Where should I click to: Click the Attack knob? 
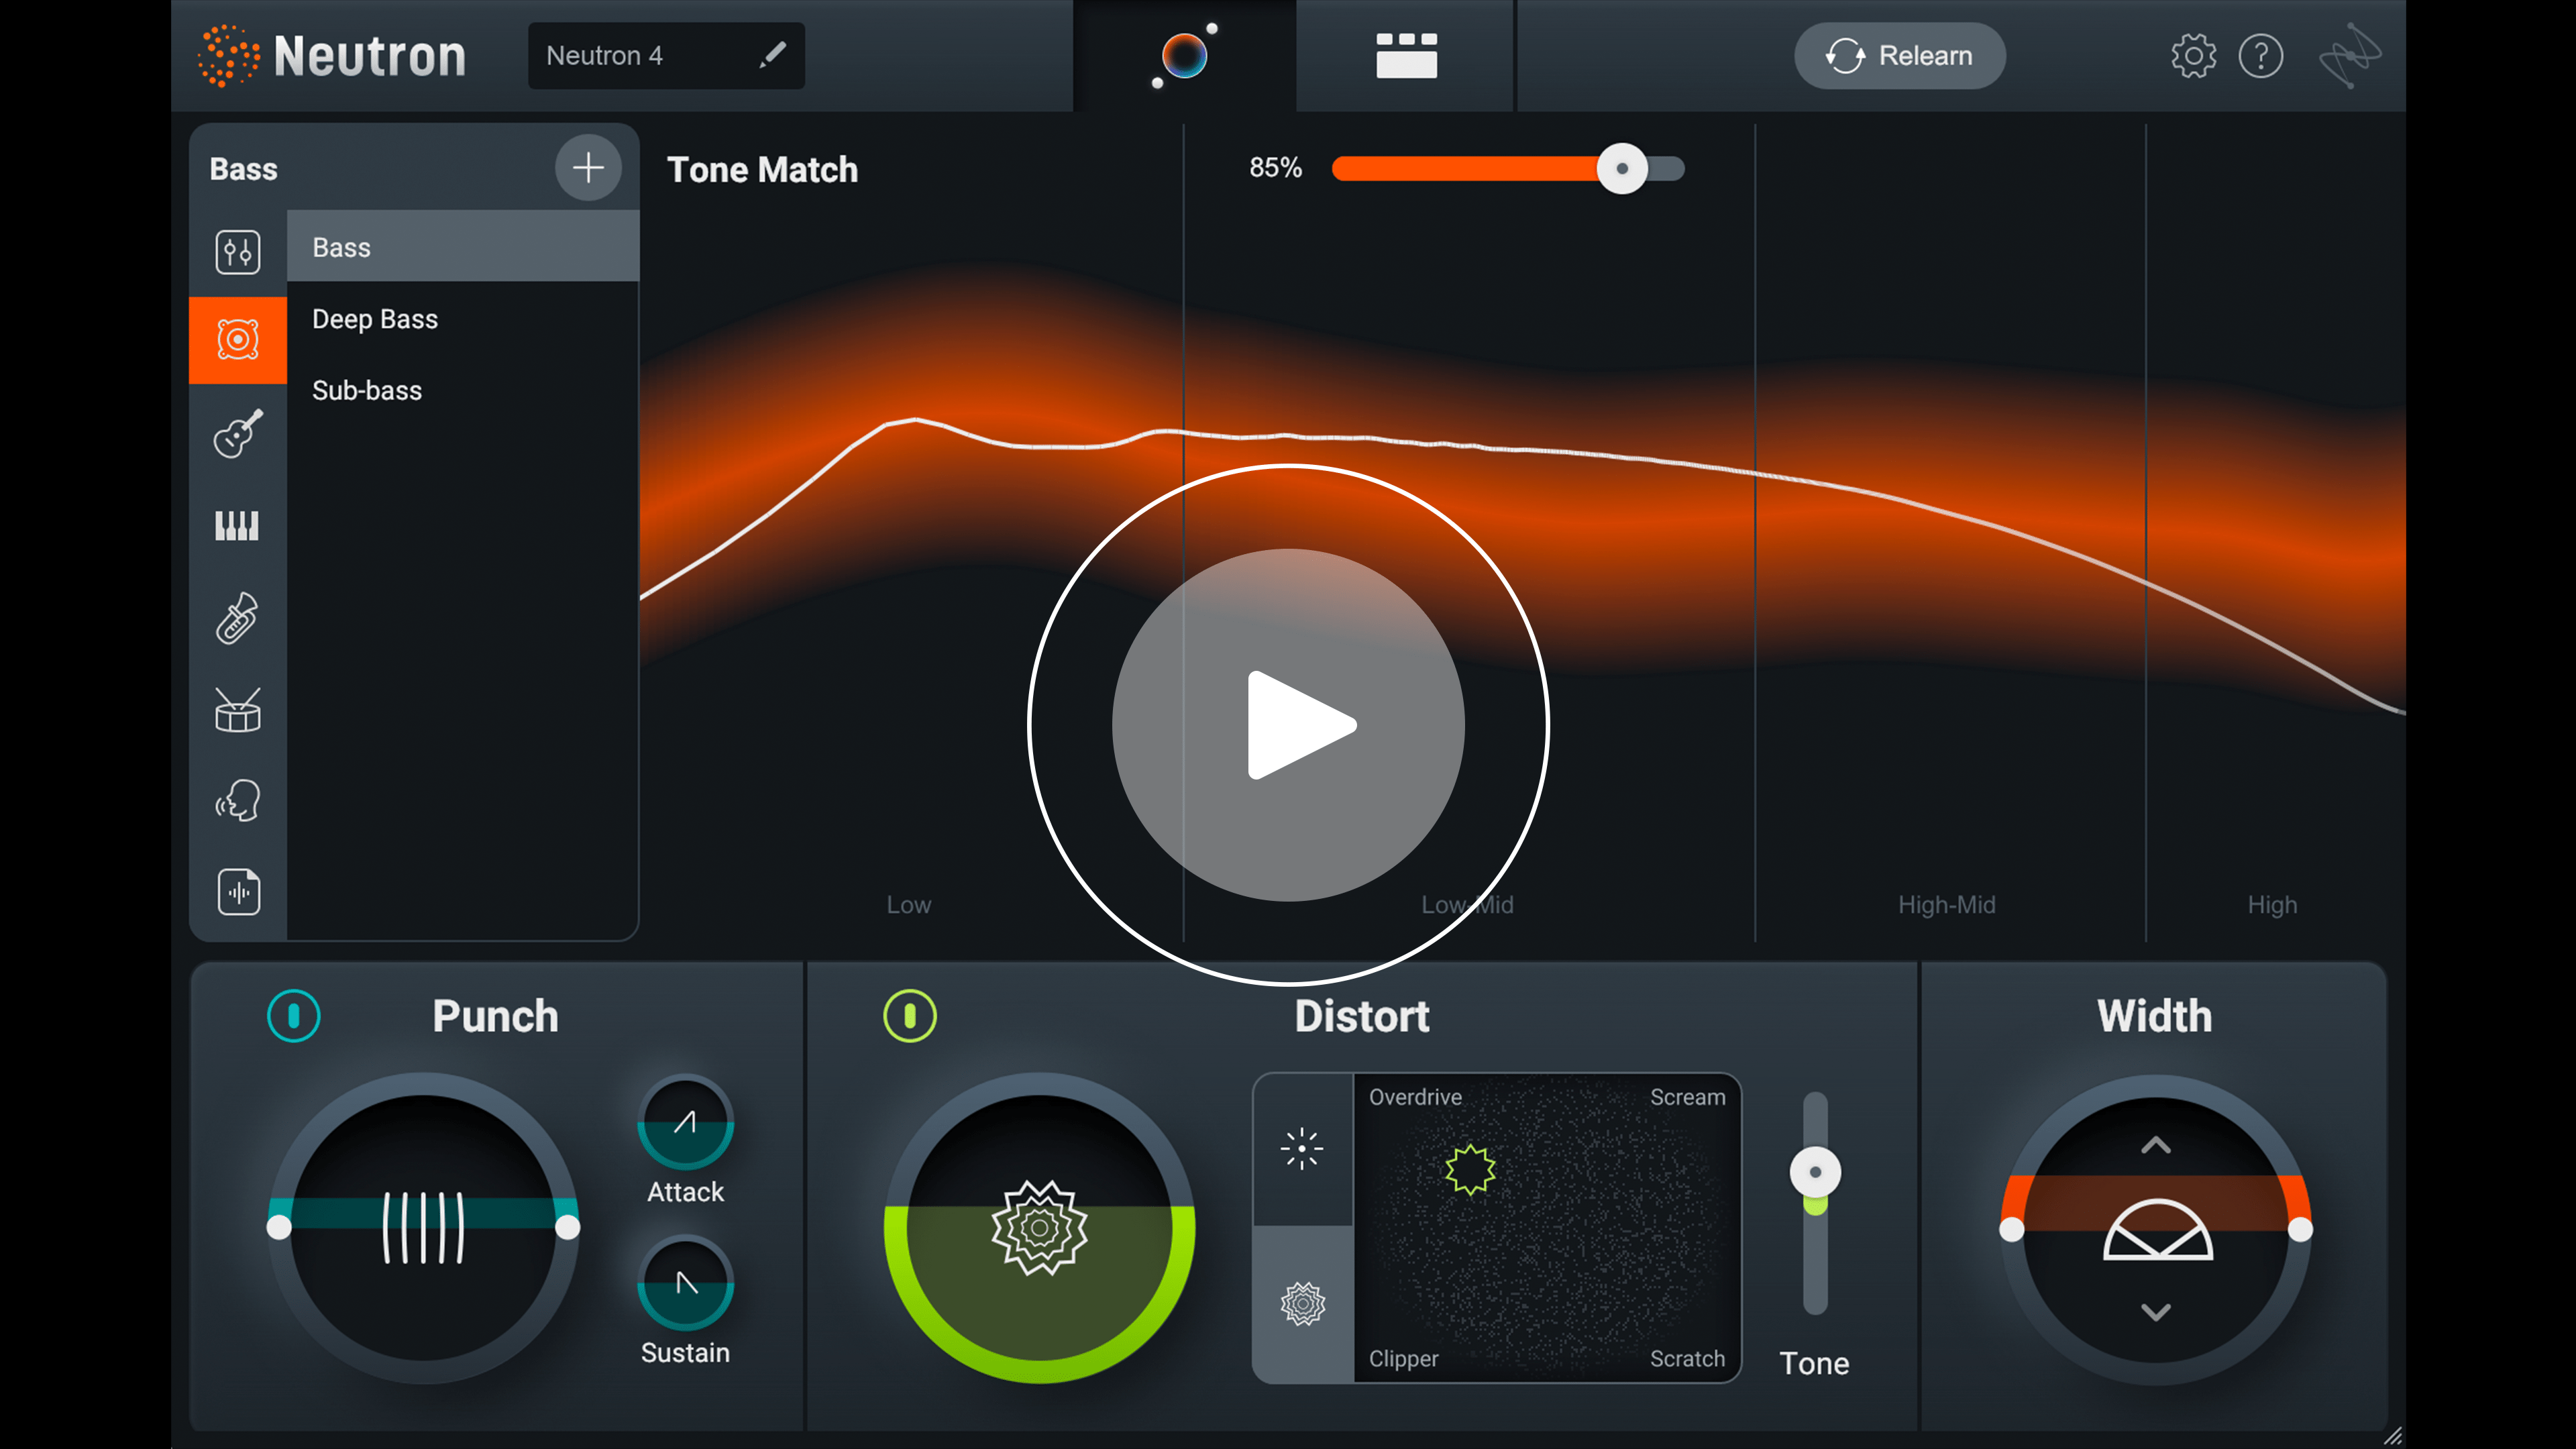[686, 1122]
